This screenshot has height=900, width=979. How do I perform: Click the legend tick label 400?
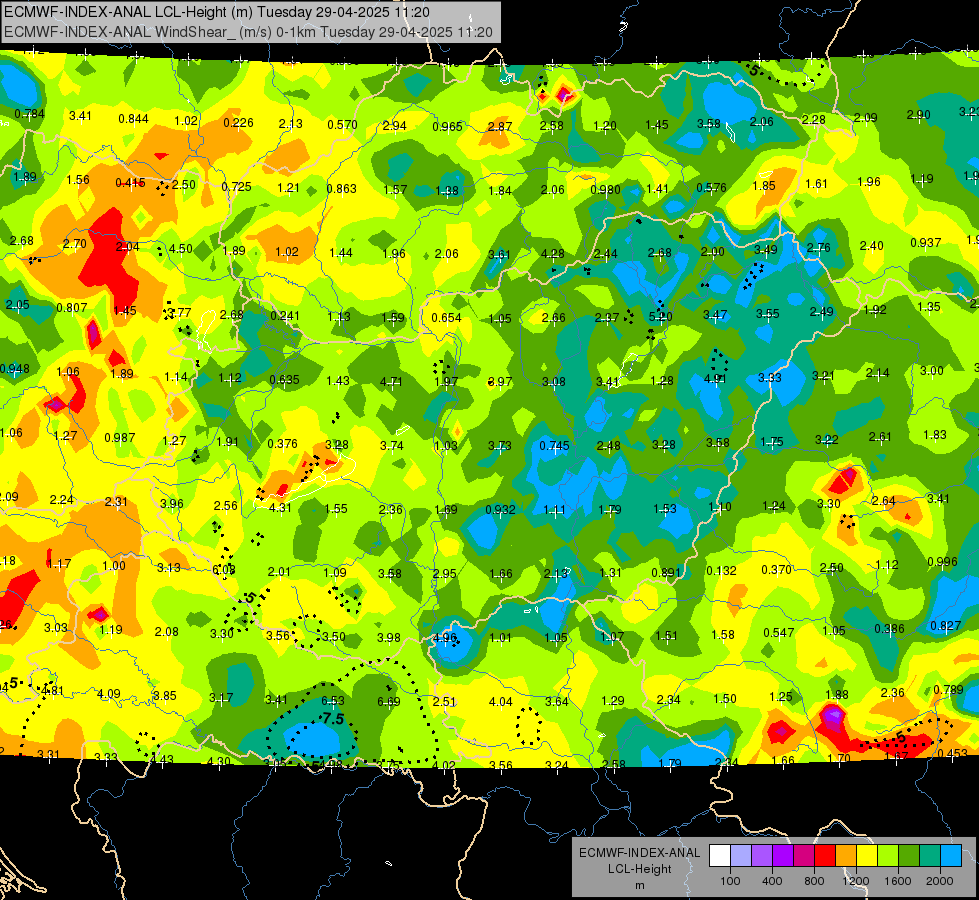click(x=772, y=881)
